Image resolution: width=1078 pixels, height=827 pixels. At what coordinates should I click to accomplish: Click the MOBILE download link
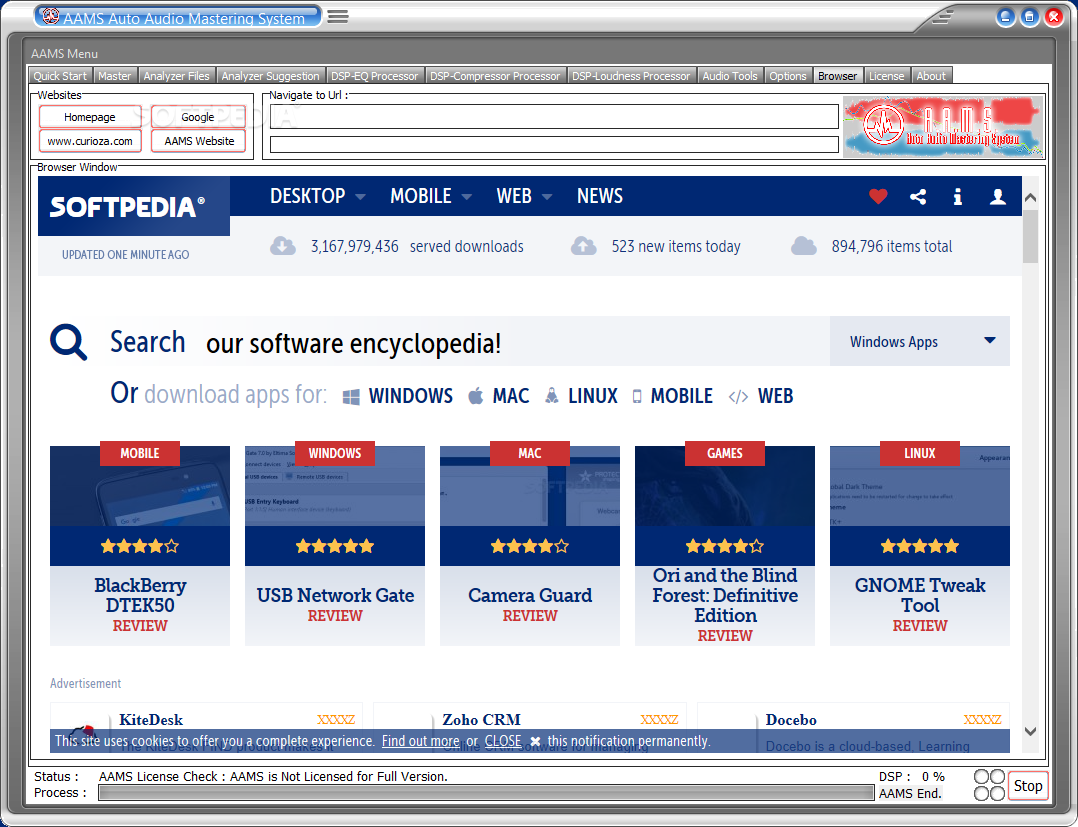click(681, 396)
